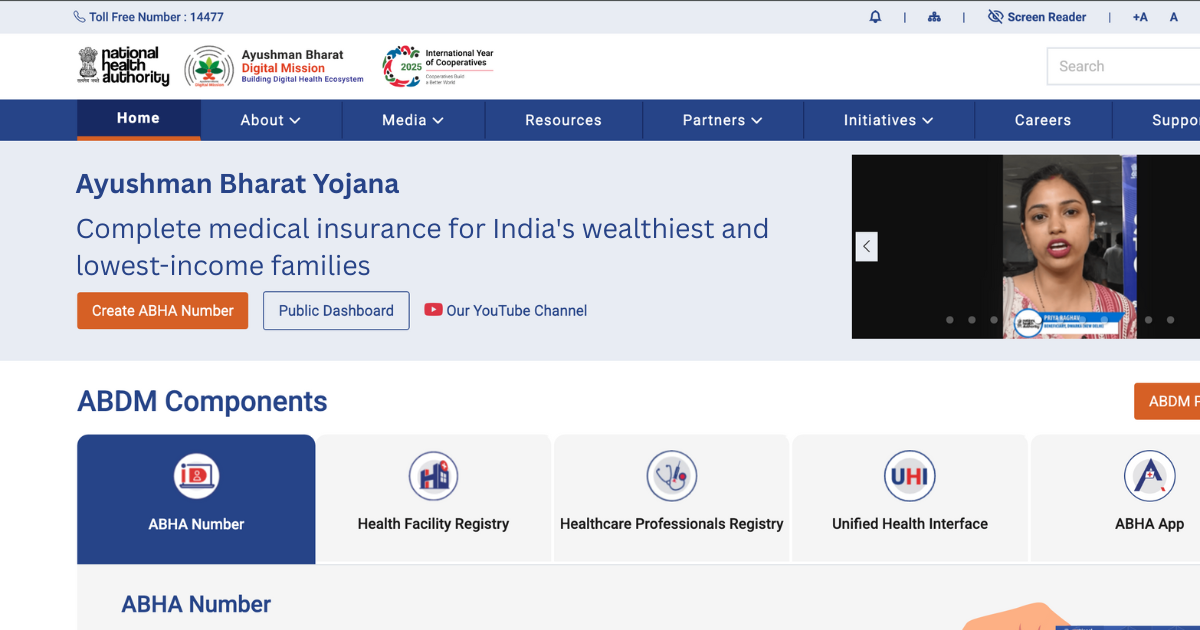The width and height of the screenshot is (1200, 630).
Task: Switch to Unified Health Interface tab
Action: (x=909, y=499)
